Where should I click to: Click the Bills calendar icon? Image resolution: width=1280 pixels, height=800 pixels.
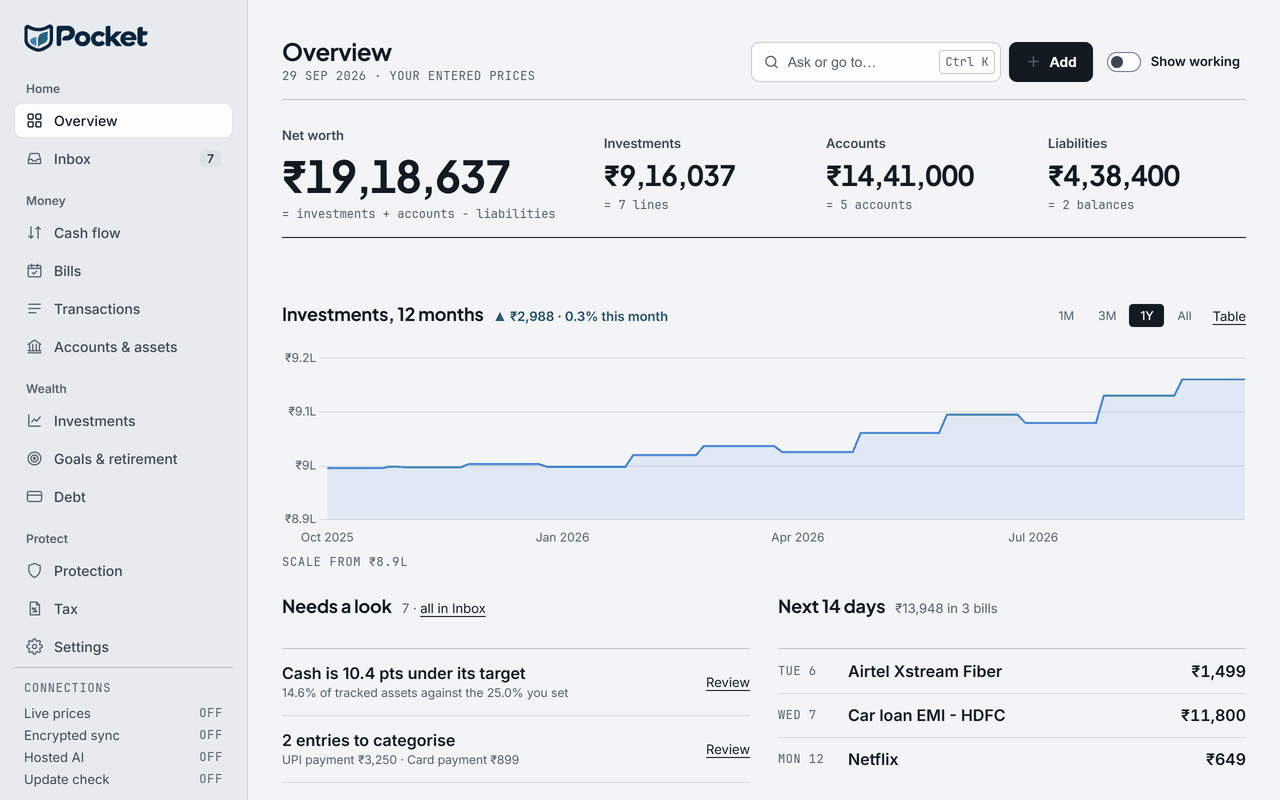[x=35, y=271]
